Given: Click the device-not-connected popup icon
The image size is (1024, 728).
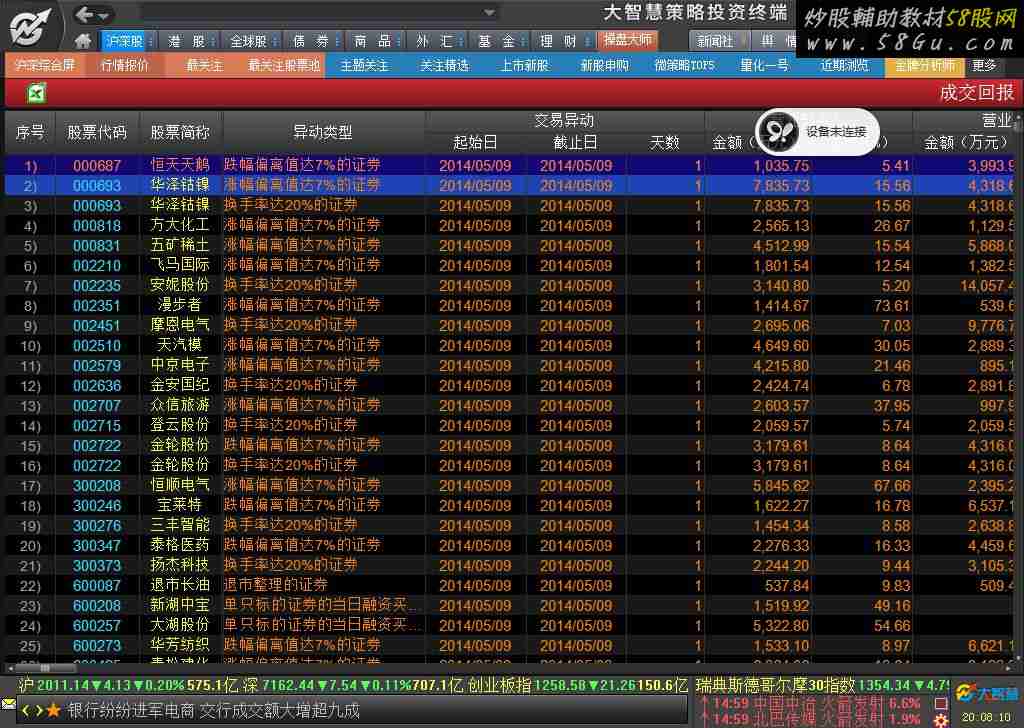Looking at the screenshot, I should tap(779, 132).
